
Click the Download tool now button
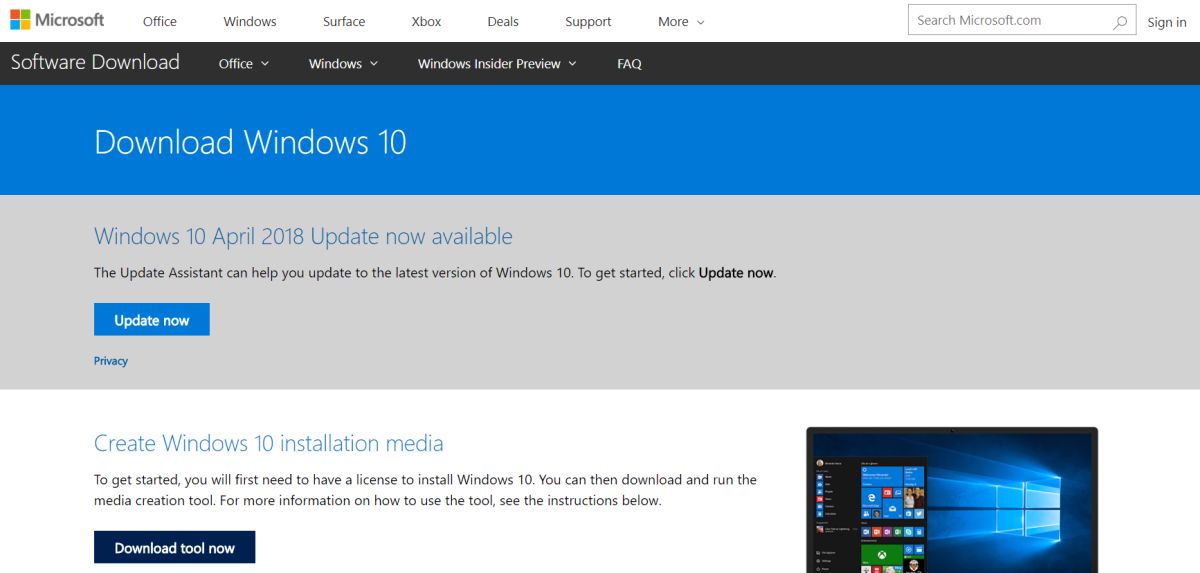pyautogui.click(x=175, y=548)
